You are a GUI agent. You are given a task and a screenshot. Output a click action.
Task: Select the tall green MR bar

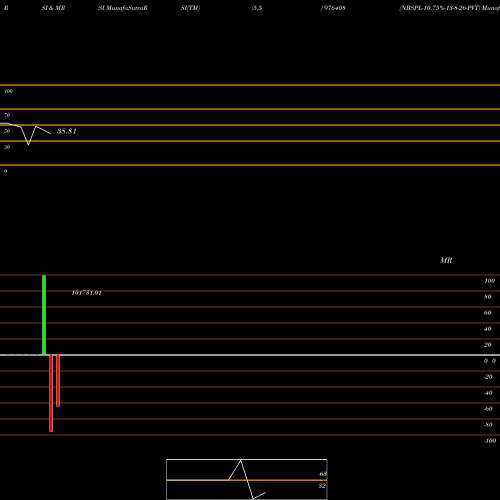44,315
